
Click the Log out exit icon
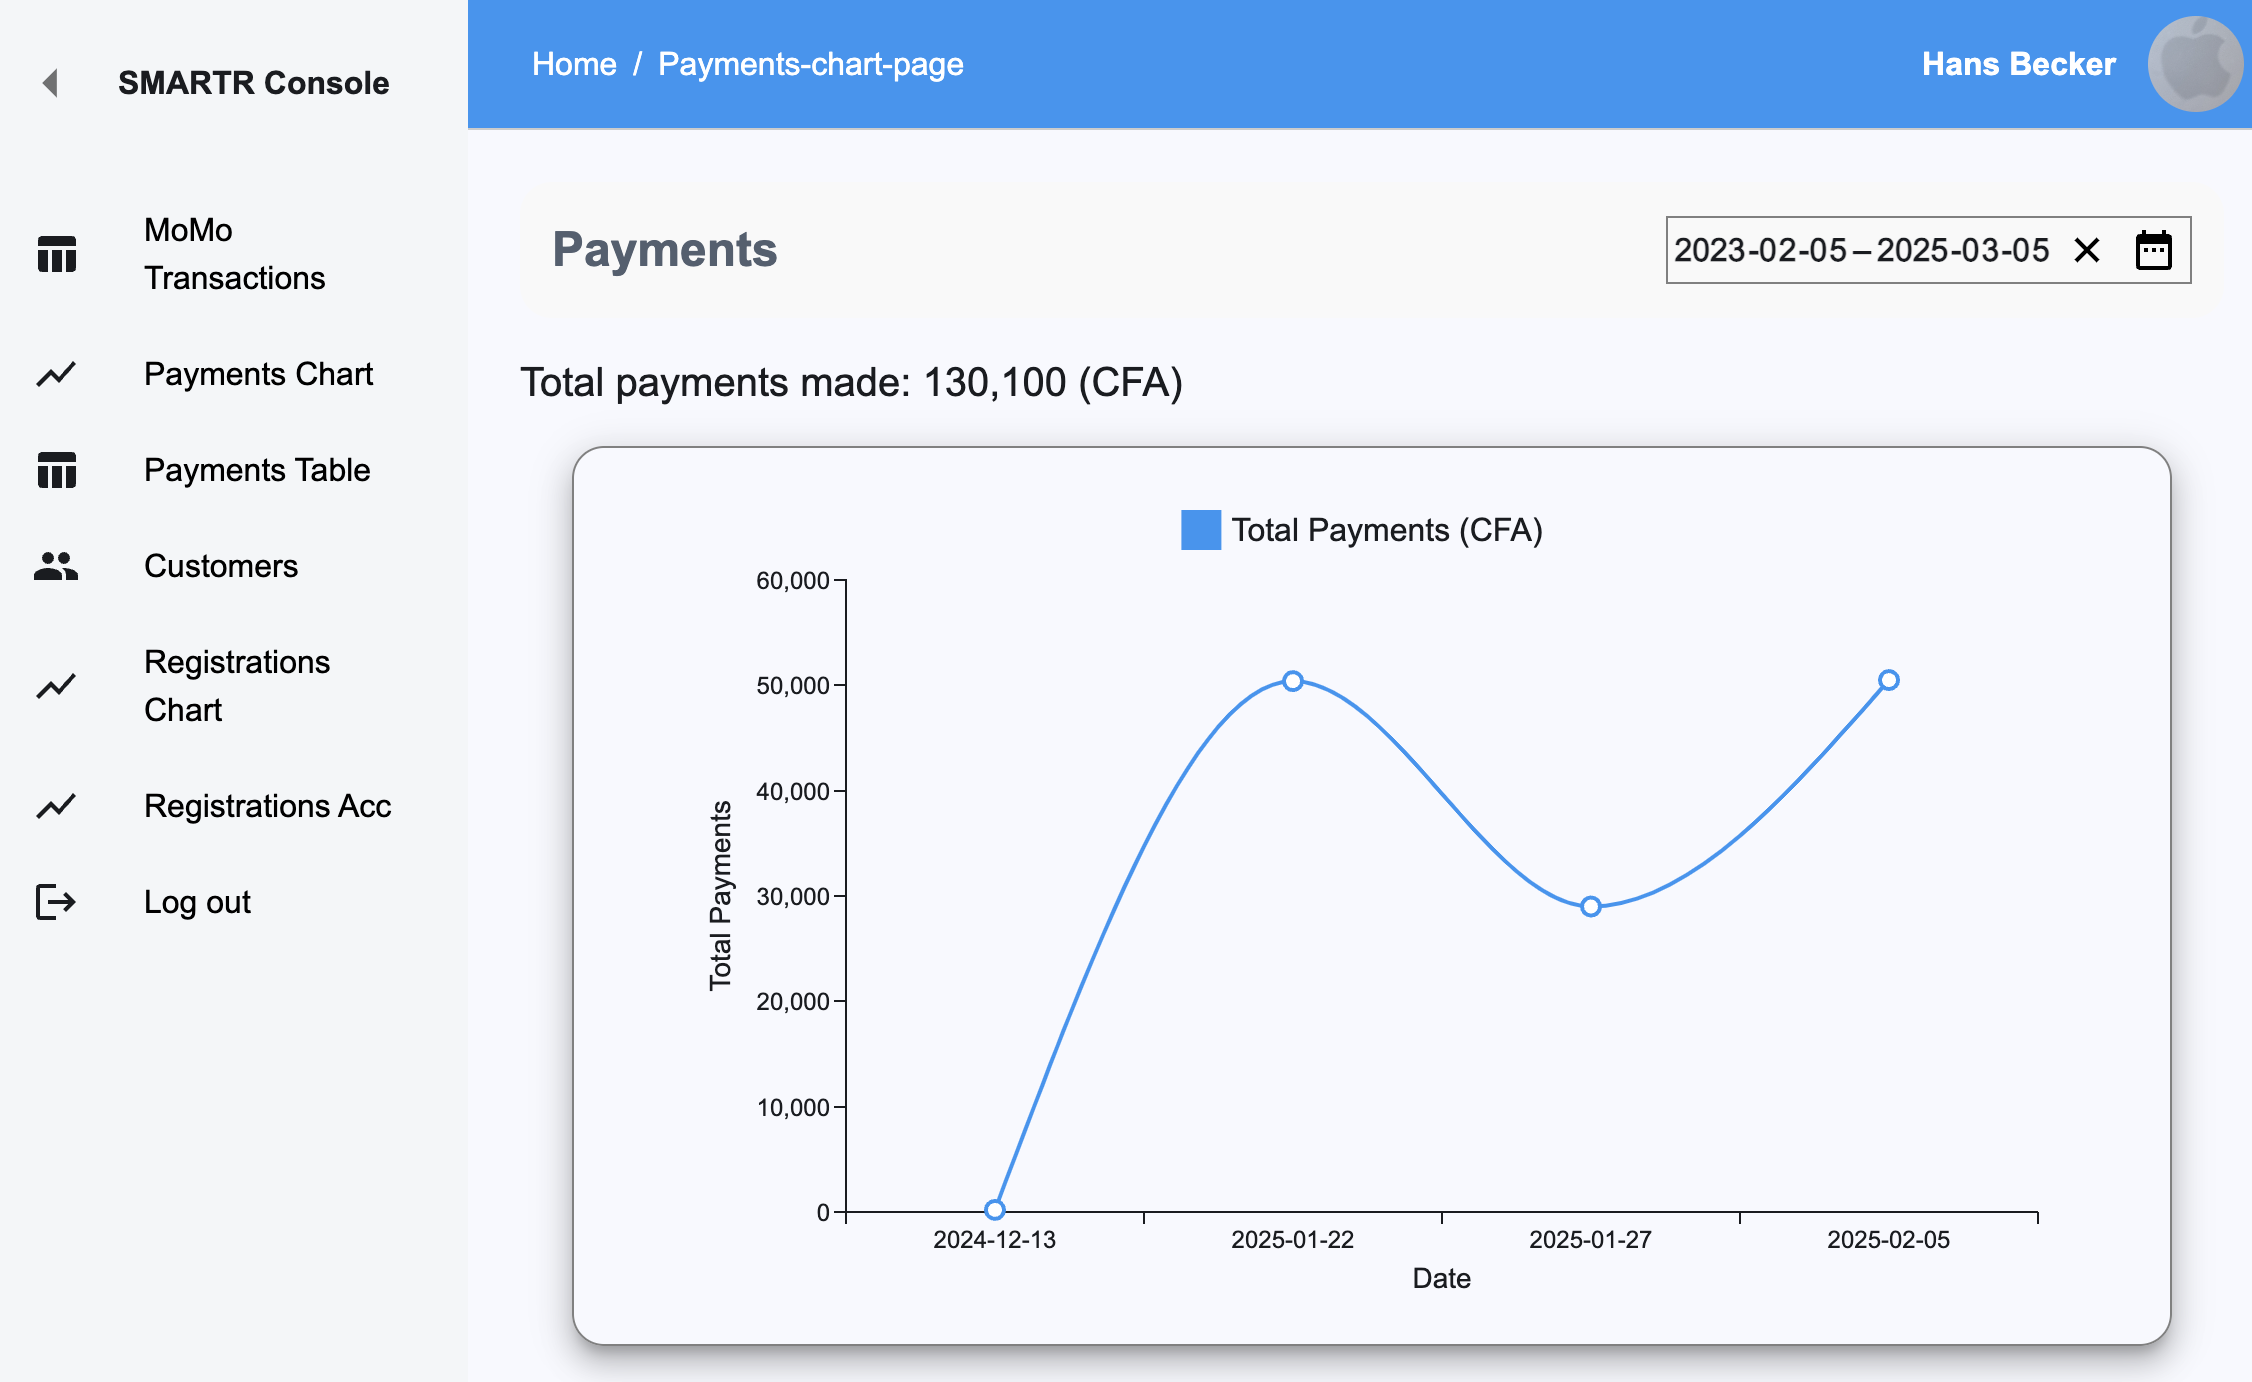pos(55,901)
